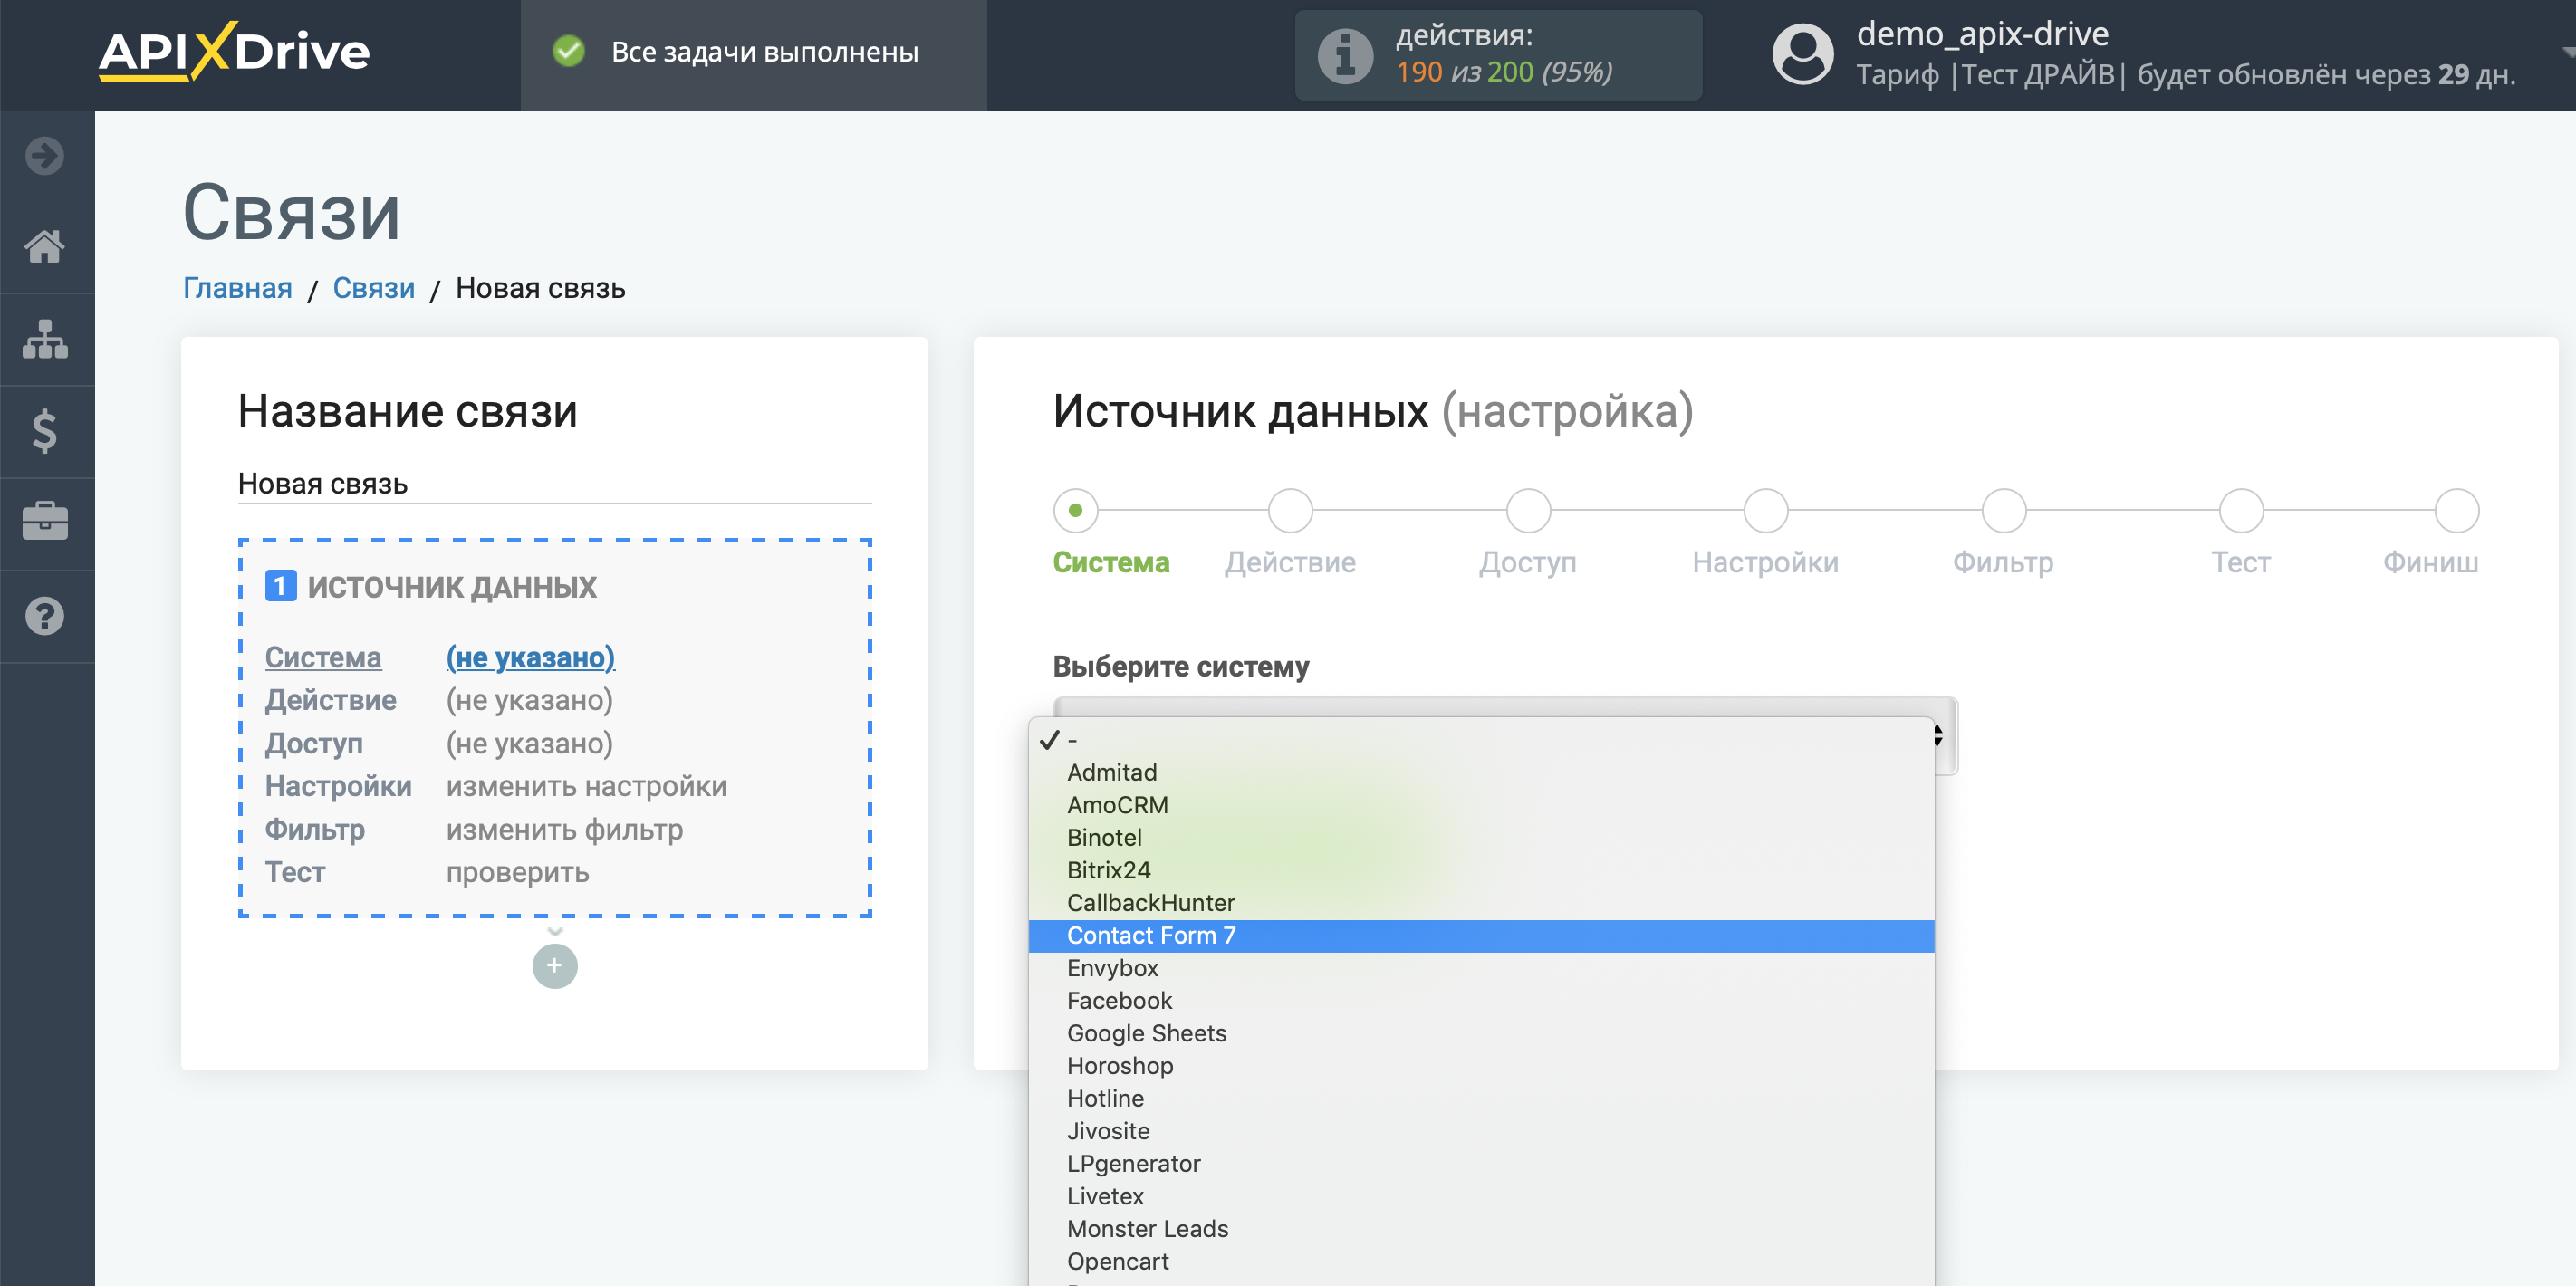Select the Доступ step circle
The image size is (2576, 1286).
point(1528,510)
